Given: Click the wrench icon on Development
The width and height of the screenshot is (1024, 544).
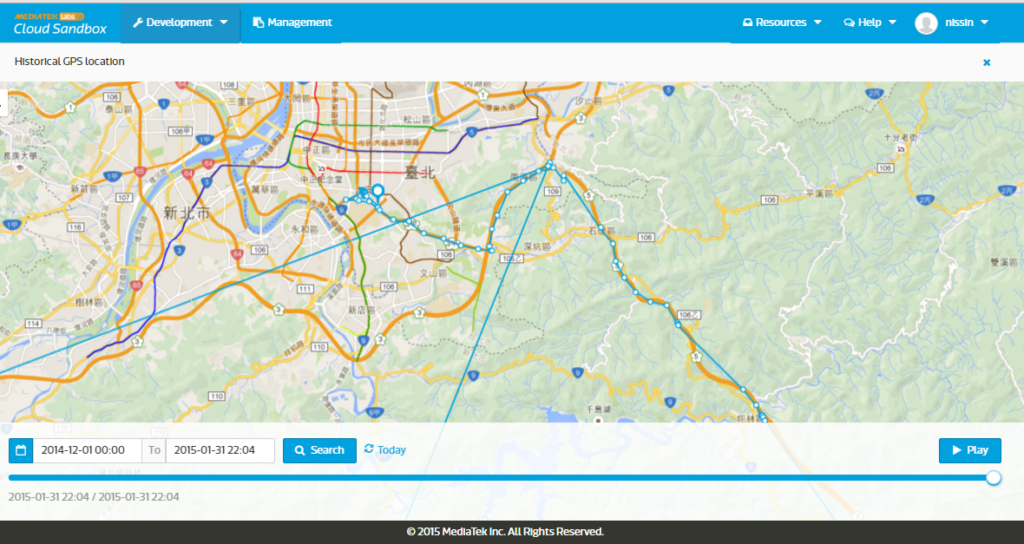Looking at the screenshot, I should 138,22.
